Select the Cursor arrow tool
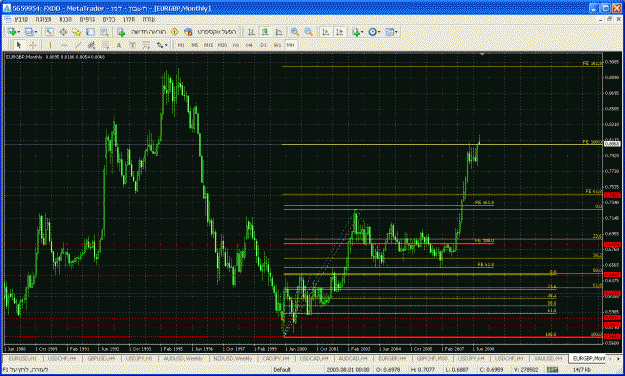The height and width of the screenshot is (376, 625). click(18, 45)
